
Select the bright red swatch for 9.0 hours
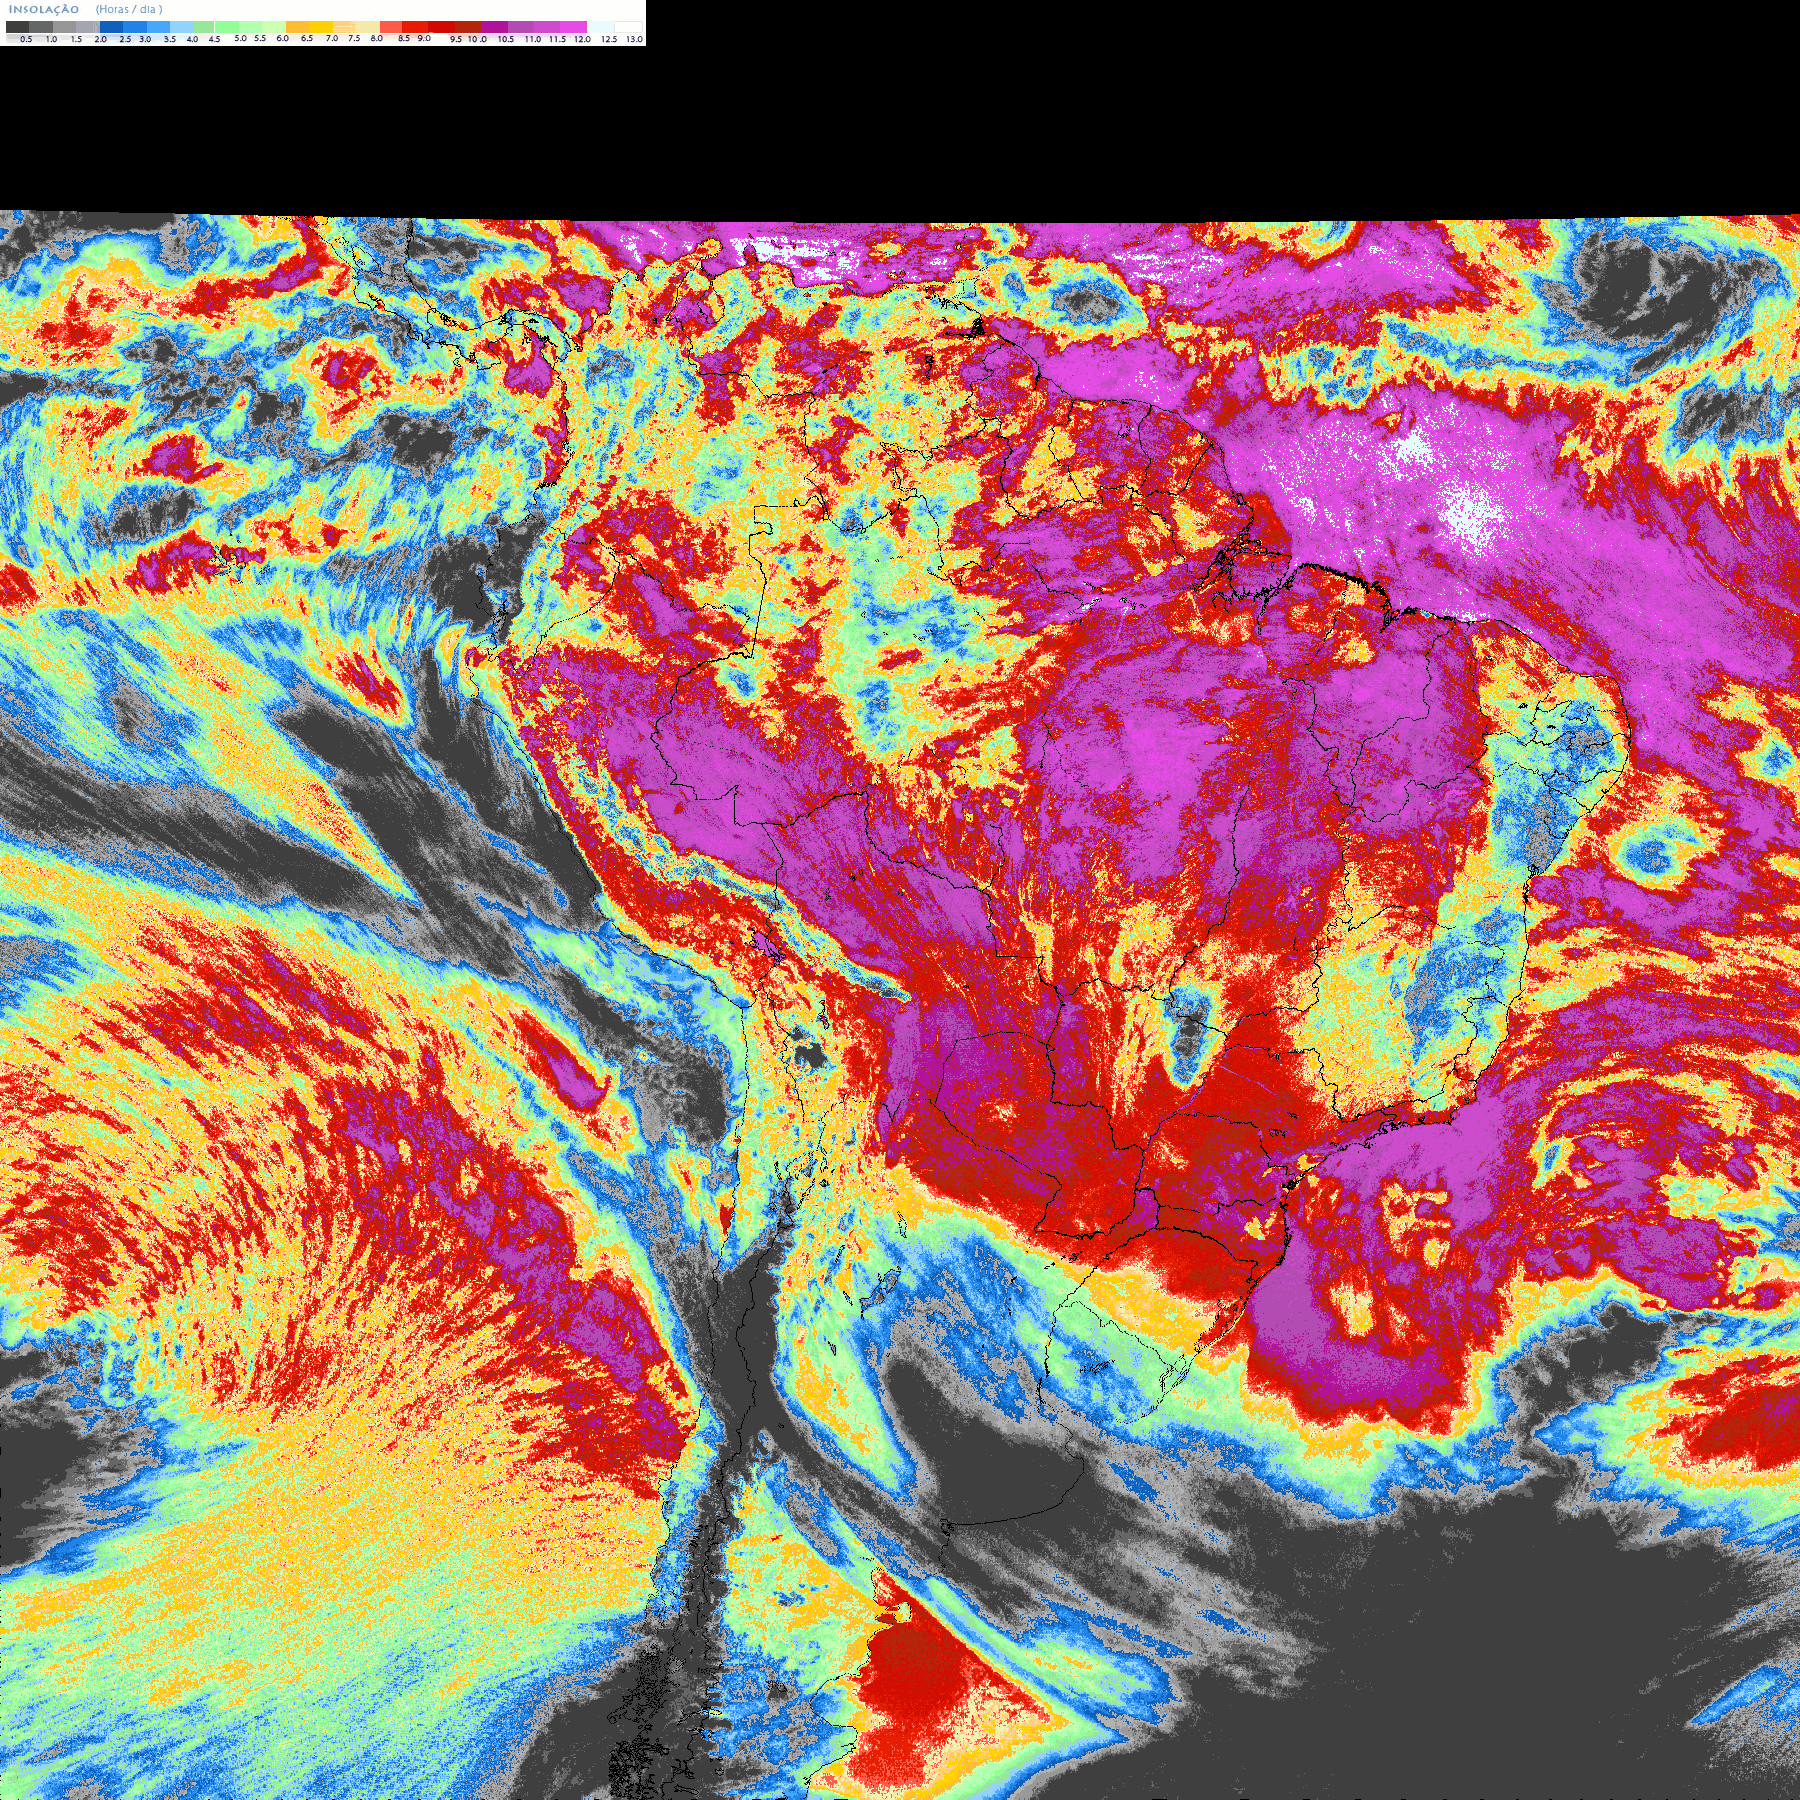pyautogui.click(x=415, y=27)
